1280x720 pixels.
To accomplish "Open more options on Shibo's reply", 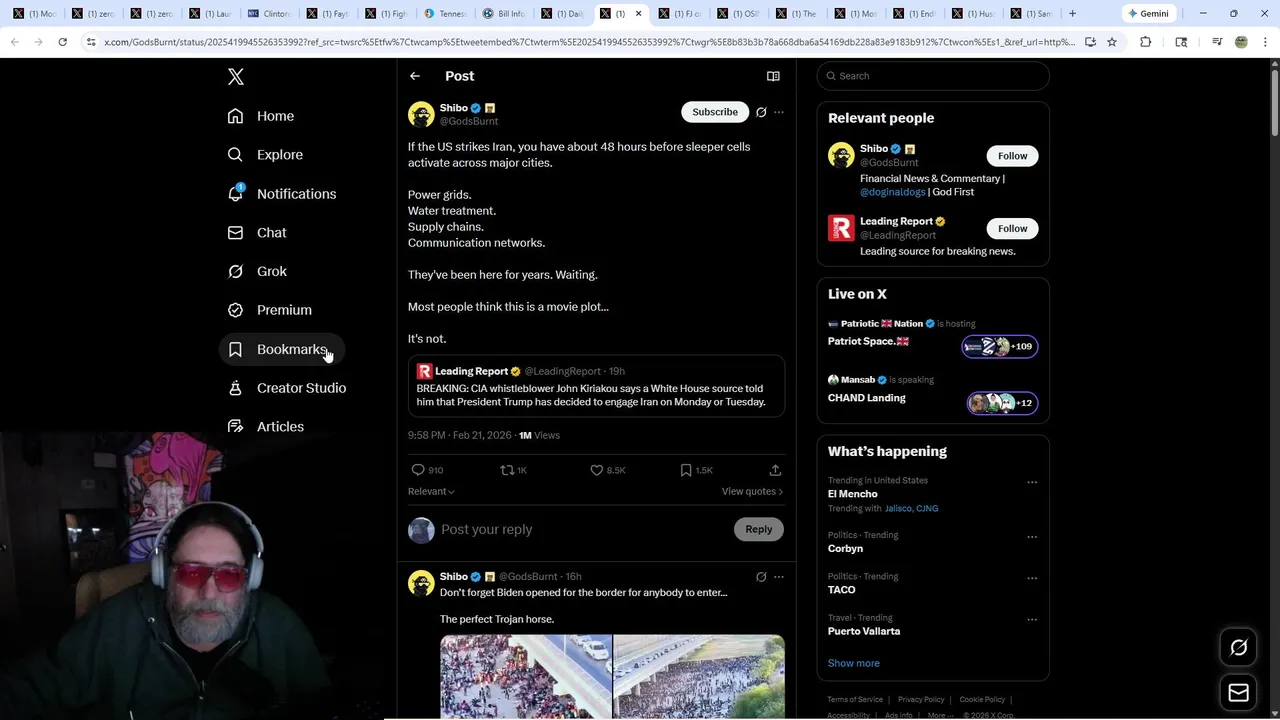I will point(779,577).
